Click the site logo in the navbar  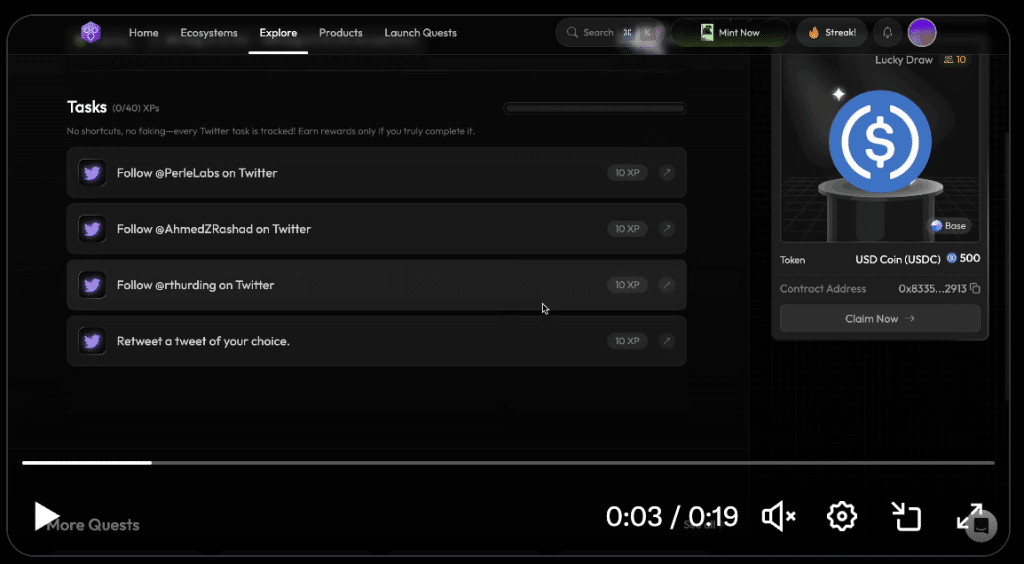tap(91, 33)
